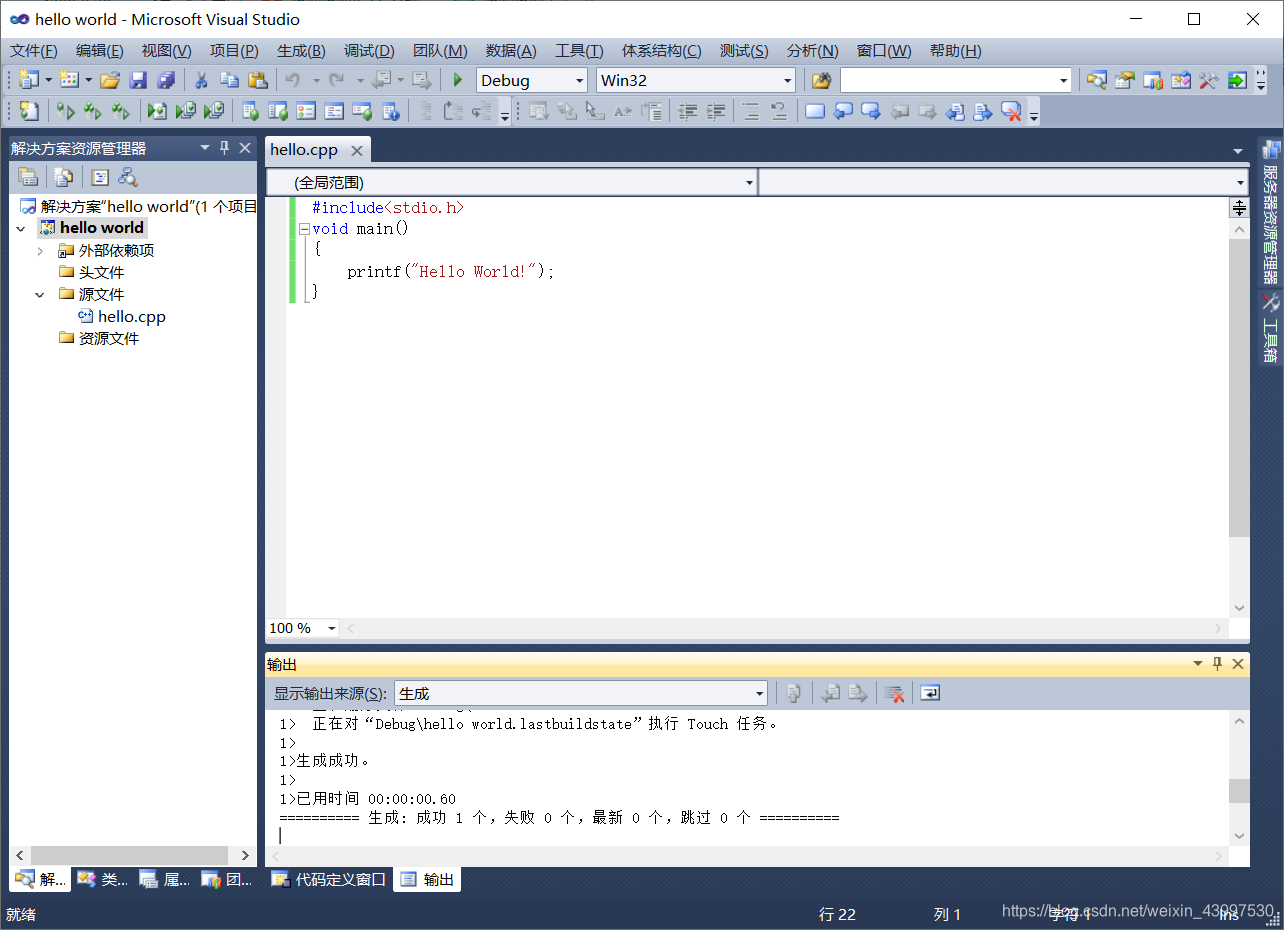
Task: Click the Toggle Bookmark rectangle icon
Action: [x=815, y=112]
